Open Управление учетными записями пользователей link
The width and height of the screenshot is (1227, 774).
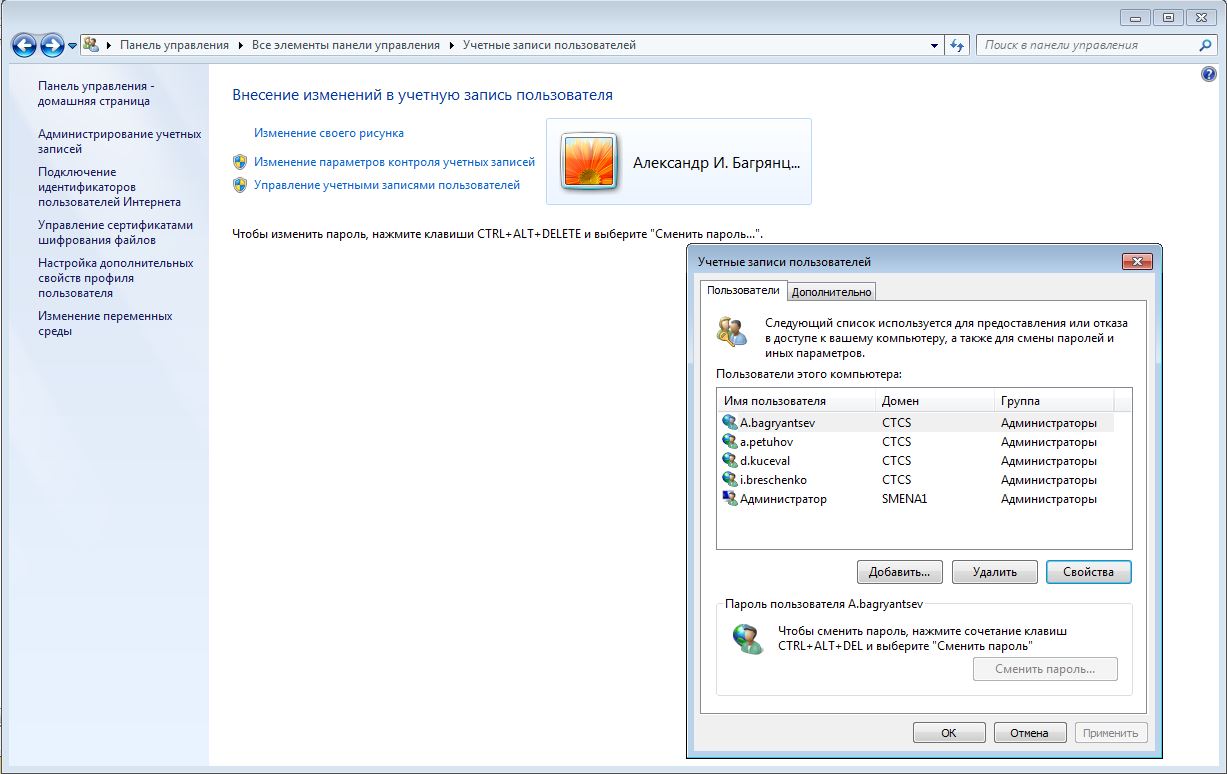click(387, 185)
